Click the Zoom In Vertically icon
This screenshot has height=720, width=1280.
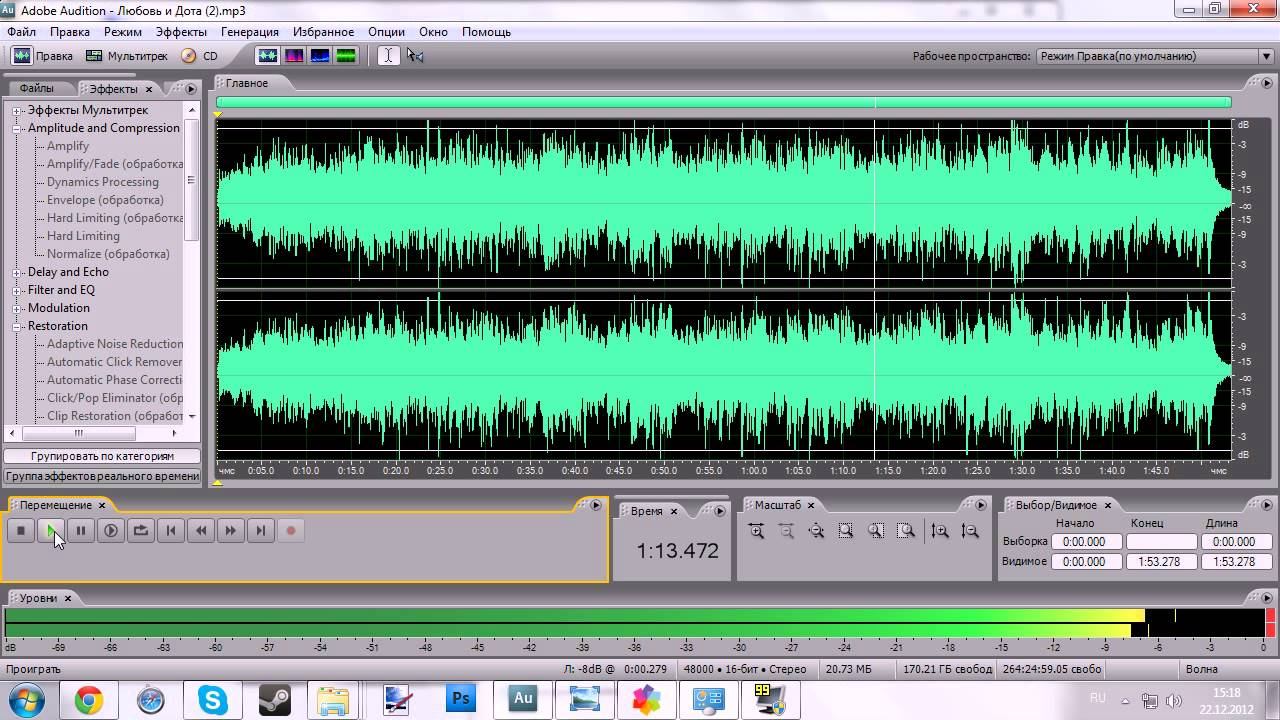[x=940, y=532]
